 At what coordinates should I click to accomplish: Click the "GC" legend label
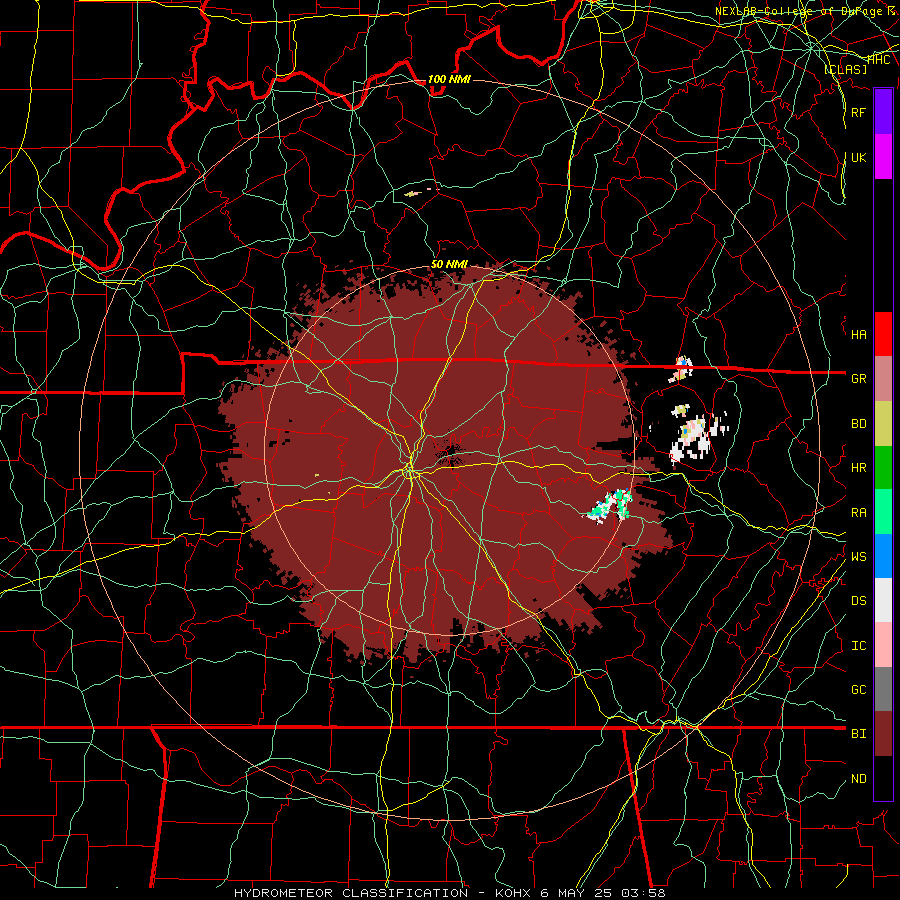point(858,690)
